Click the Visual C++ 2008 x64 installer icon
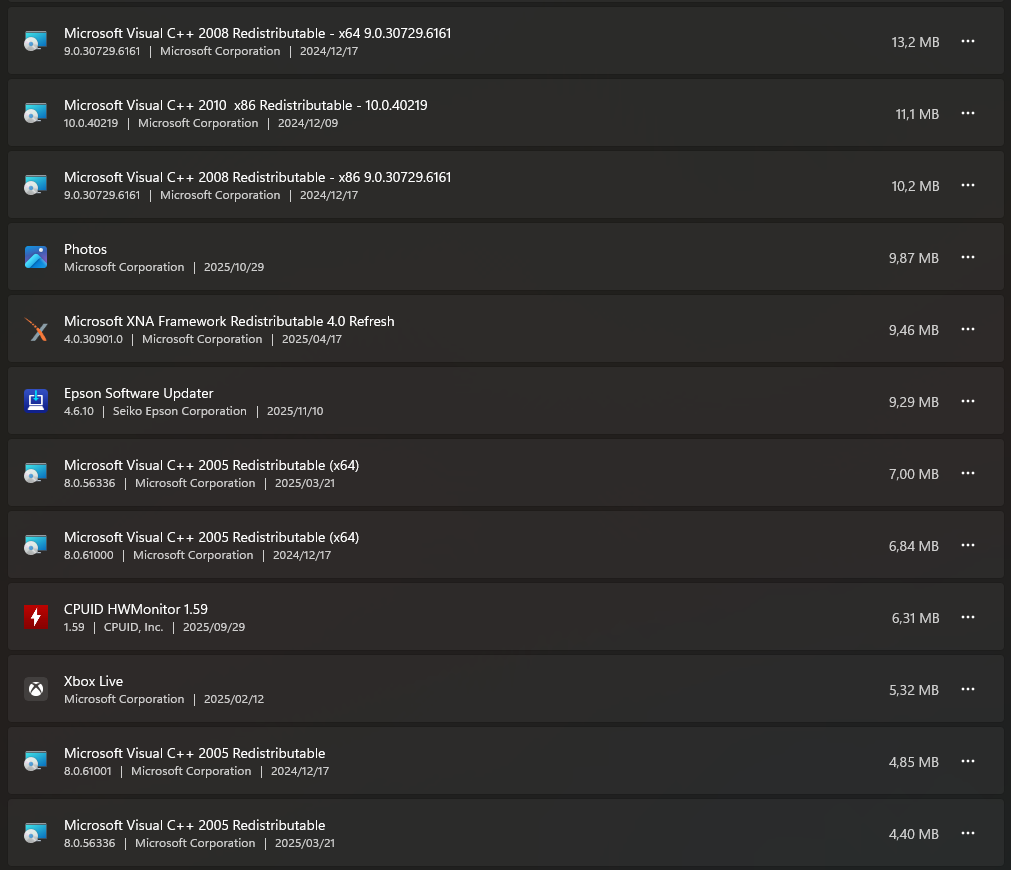The height and width of the screenshot is (870, 1011). point(36,41)
